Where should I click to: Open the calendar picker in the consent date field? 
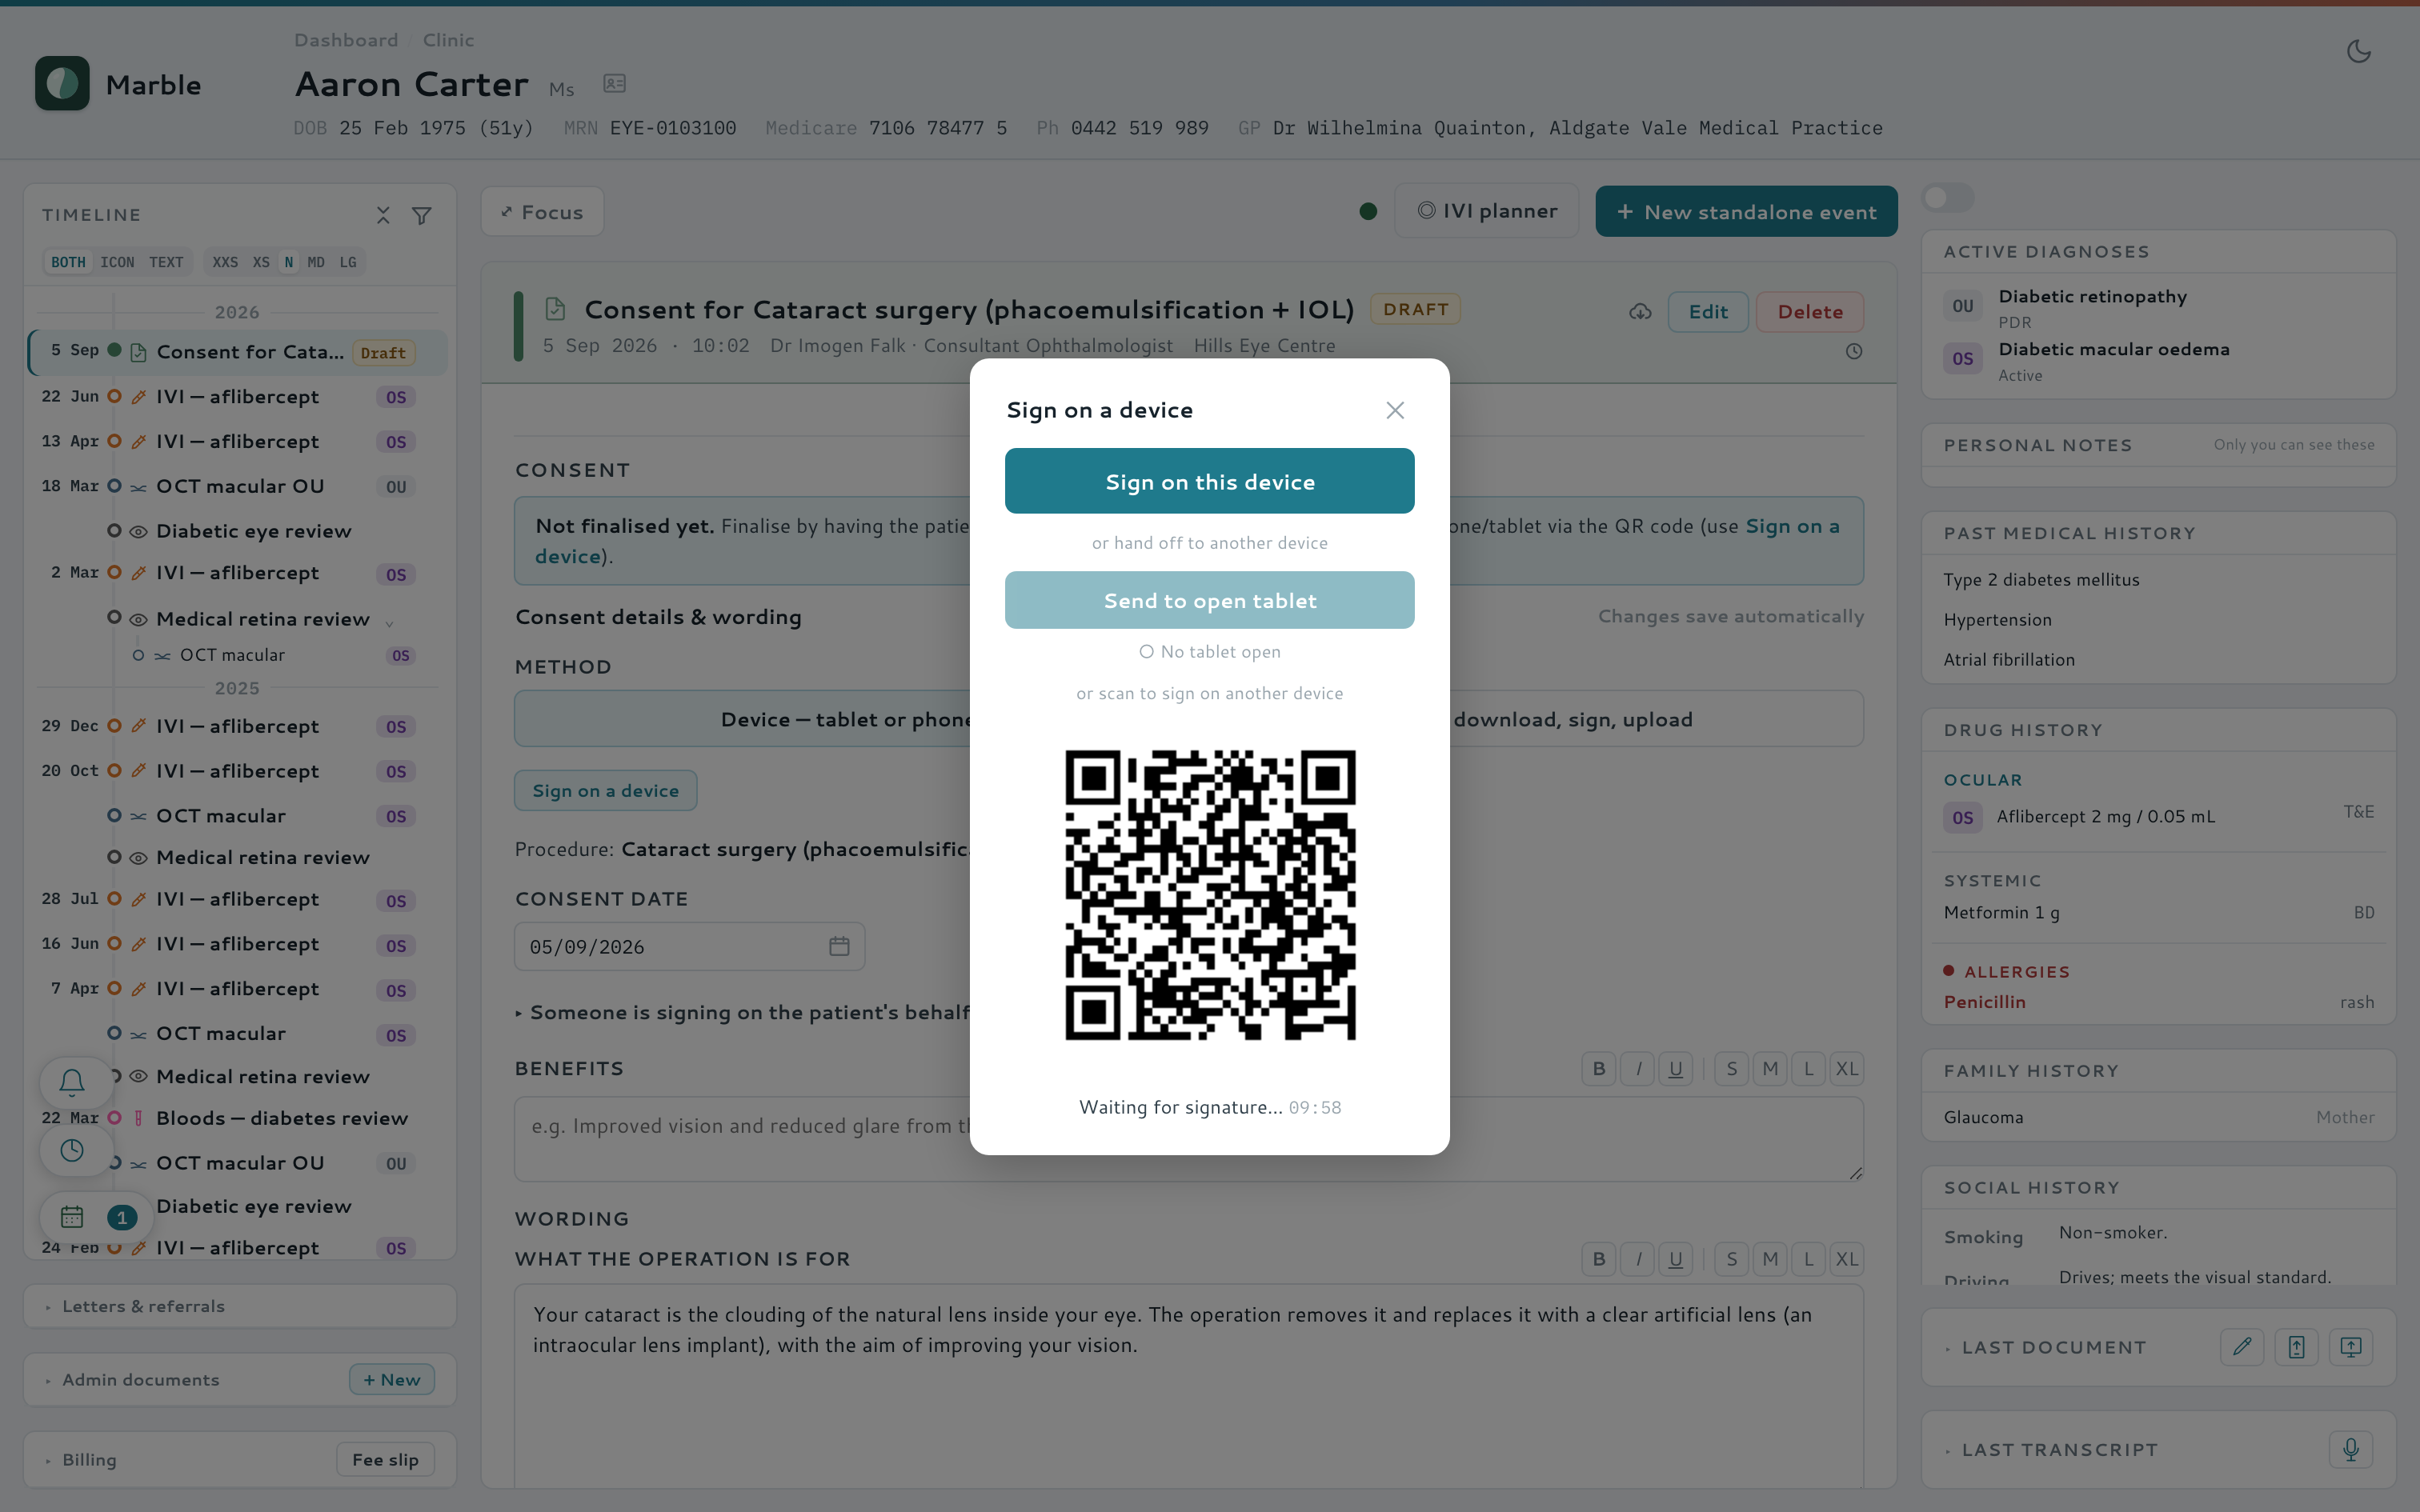pyautogui.click(x=839, y=946)
